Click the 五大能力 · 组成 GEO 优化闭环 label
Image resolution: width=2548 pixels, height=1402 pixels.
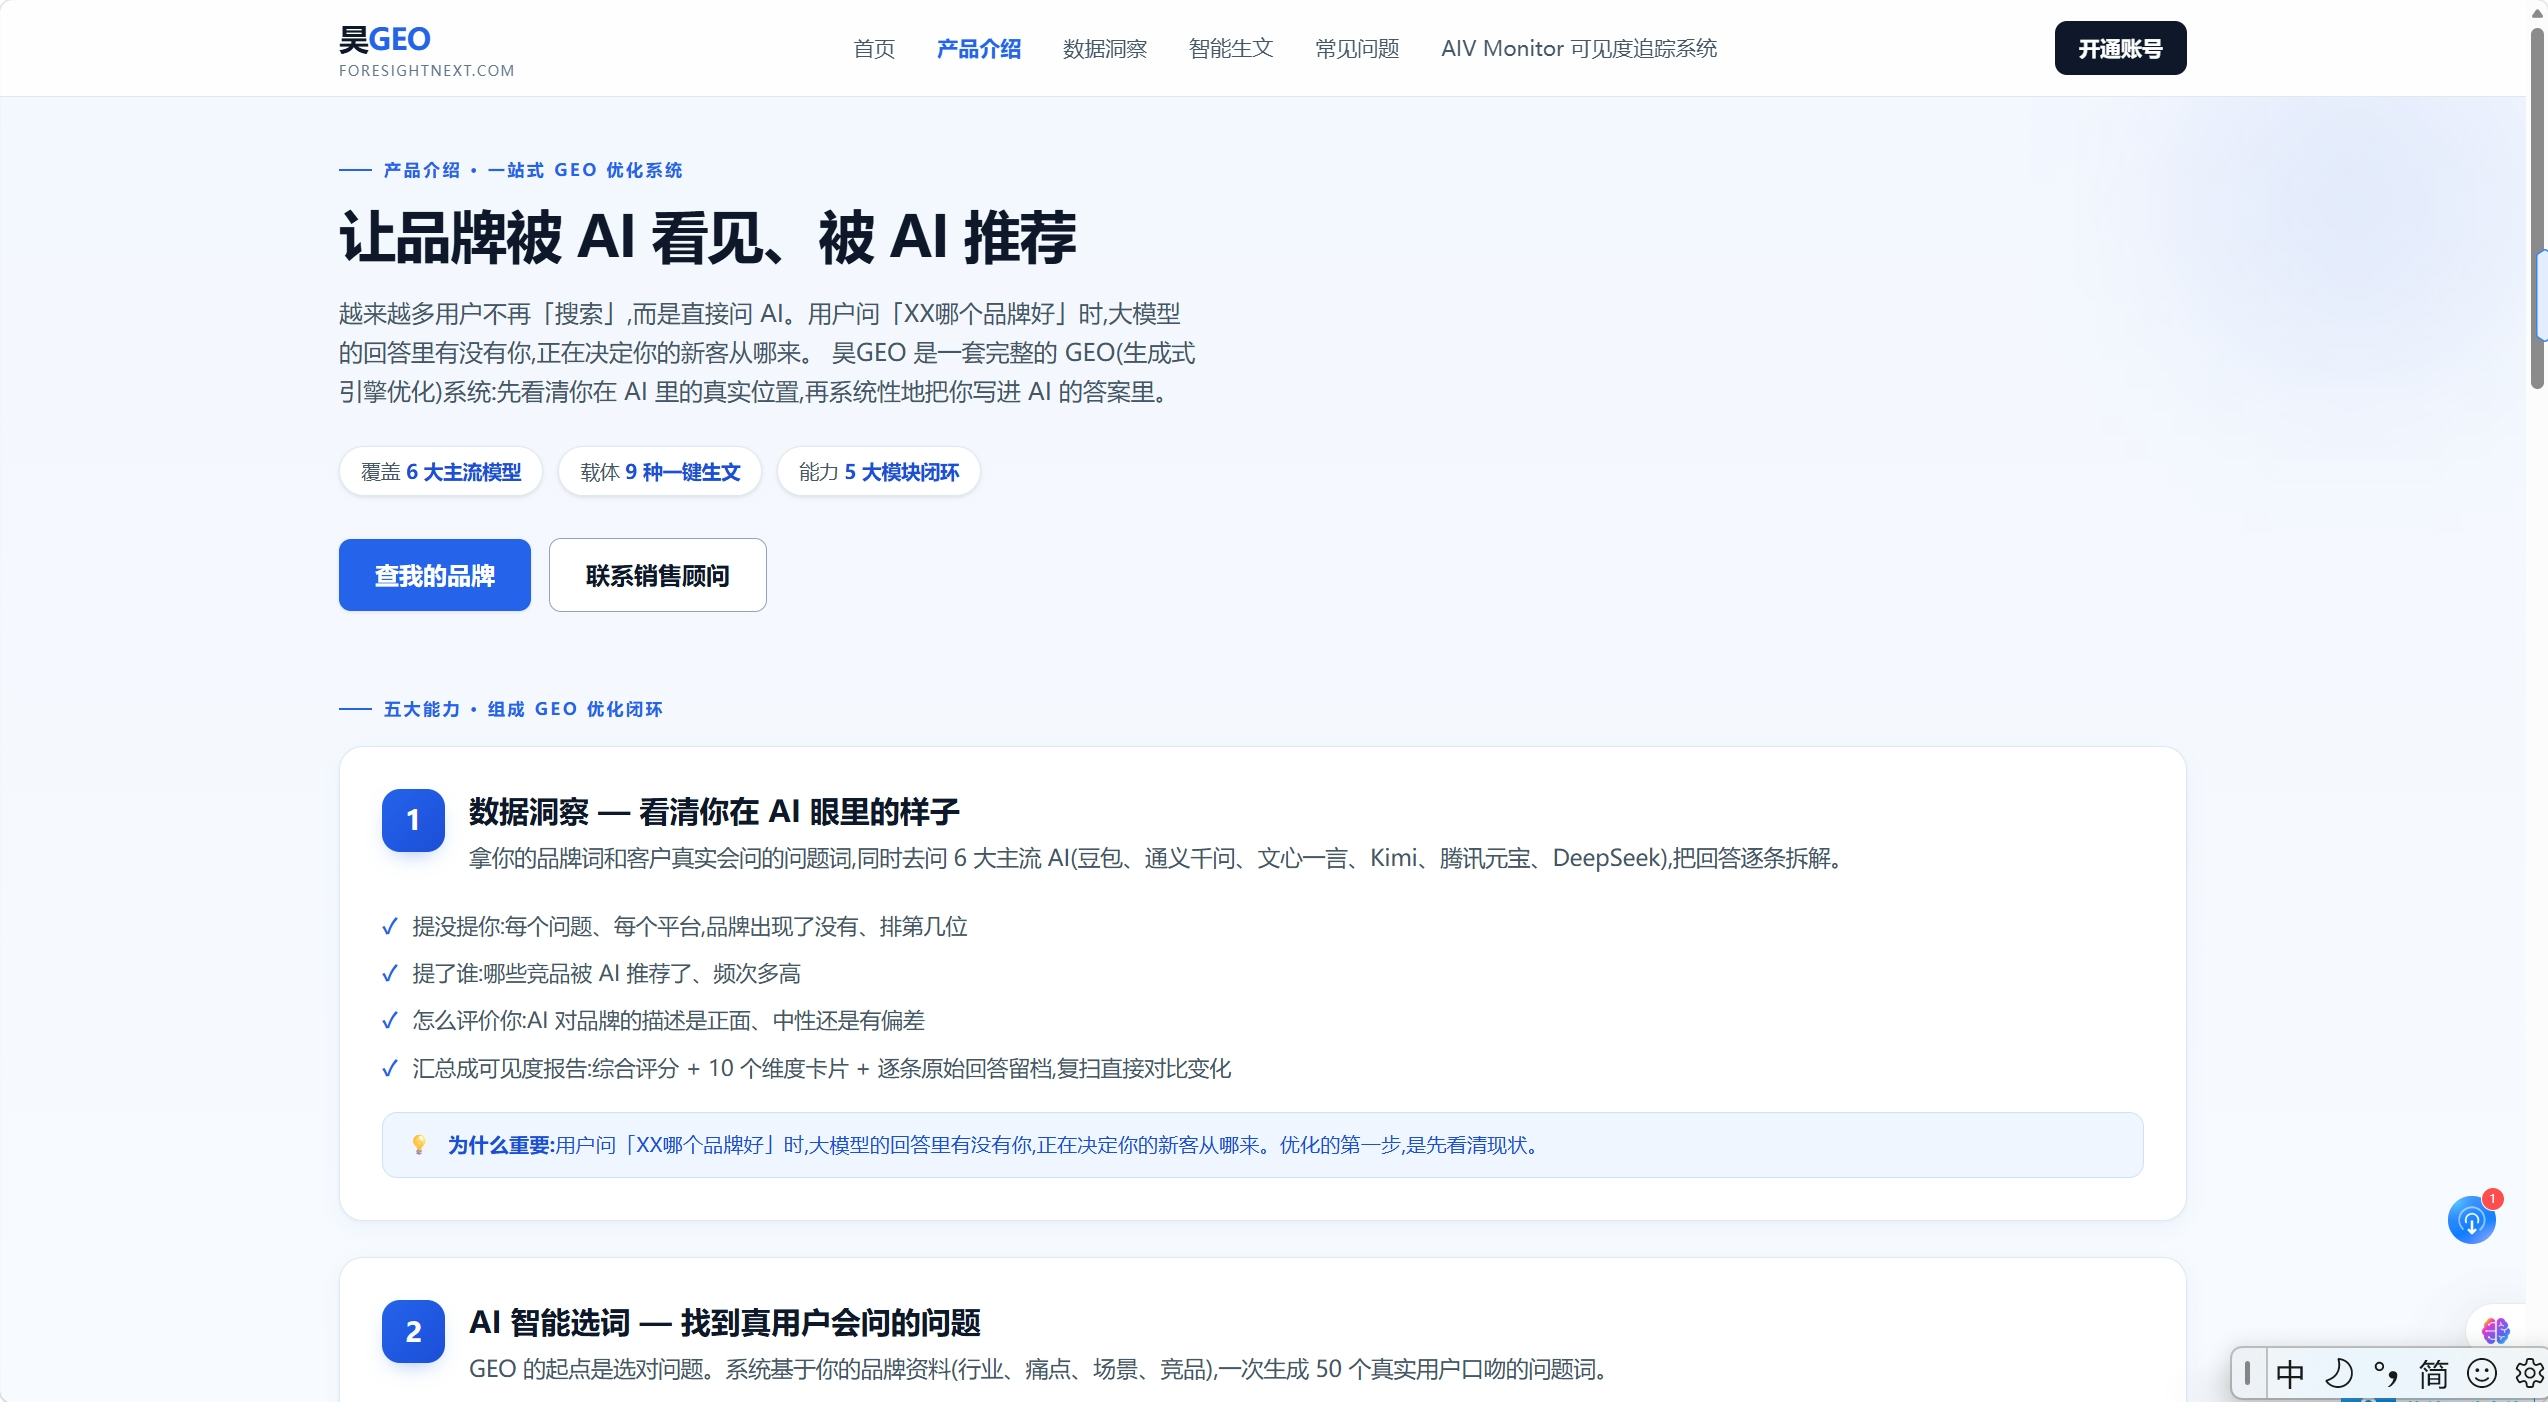click(x=523, y=709)
